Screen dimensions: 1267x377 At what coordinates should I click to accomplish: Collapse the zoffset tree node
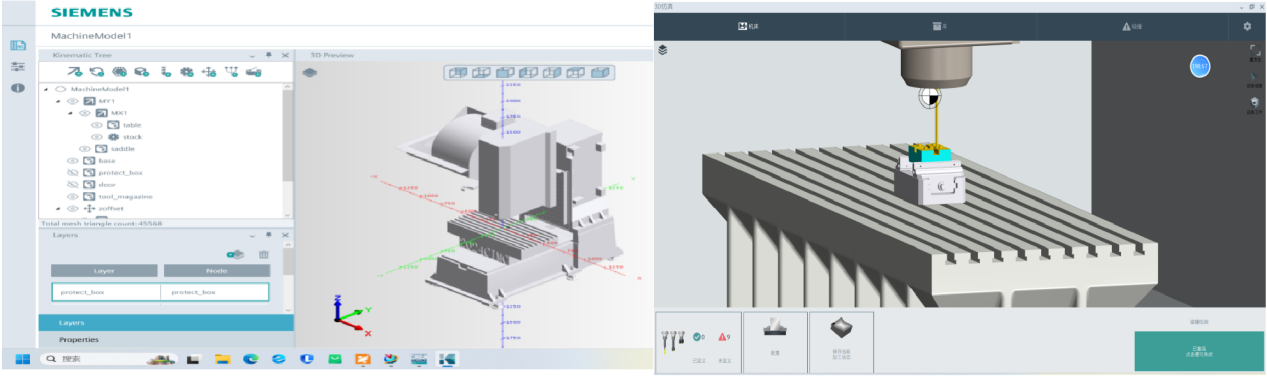point(58,208)
